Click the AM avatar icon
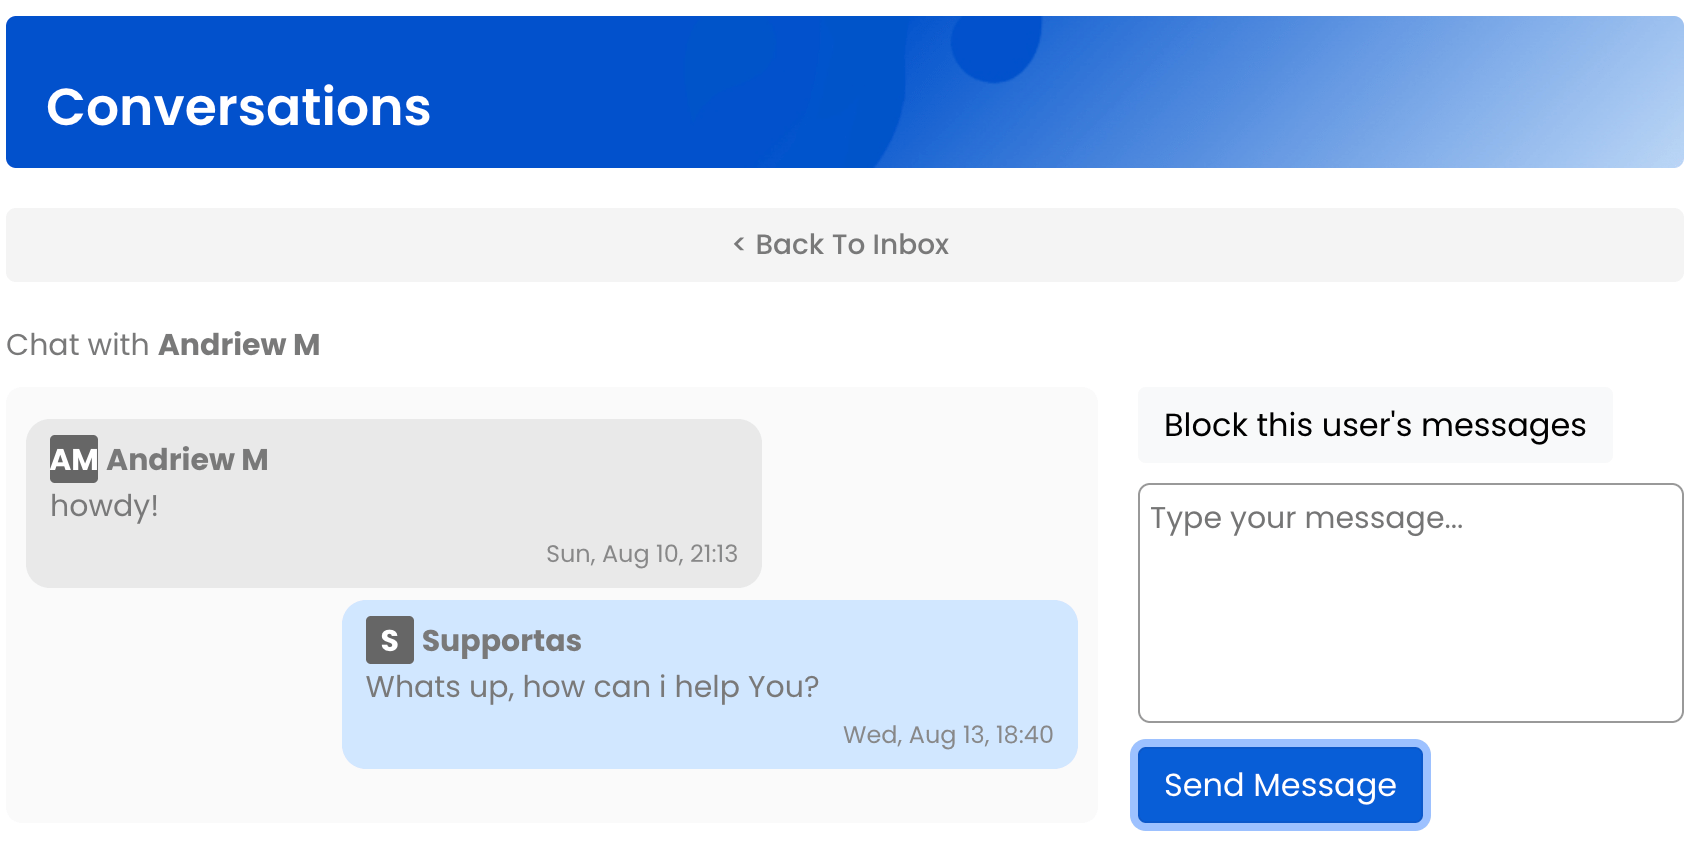This screenshot has height=858, width=1694. click(74, 459)
